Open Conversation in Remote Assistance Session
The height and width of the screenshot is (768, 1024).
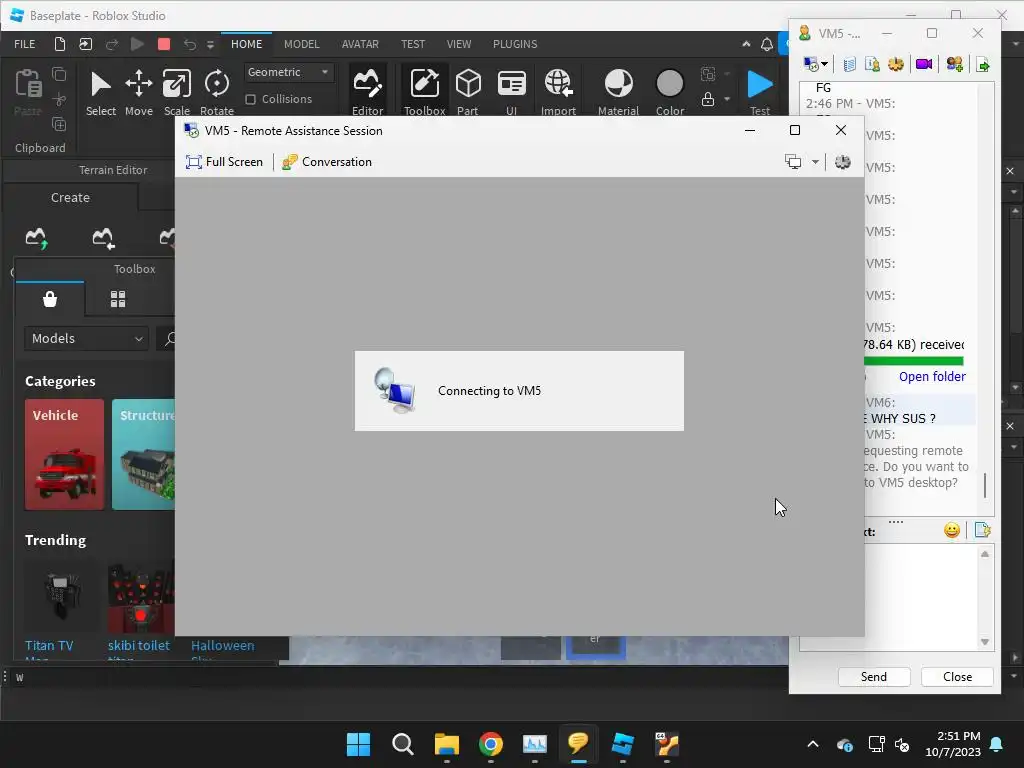click(x=327, y=162)
